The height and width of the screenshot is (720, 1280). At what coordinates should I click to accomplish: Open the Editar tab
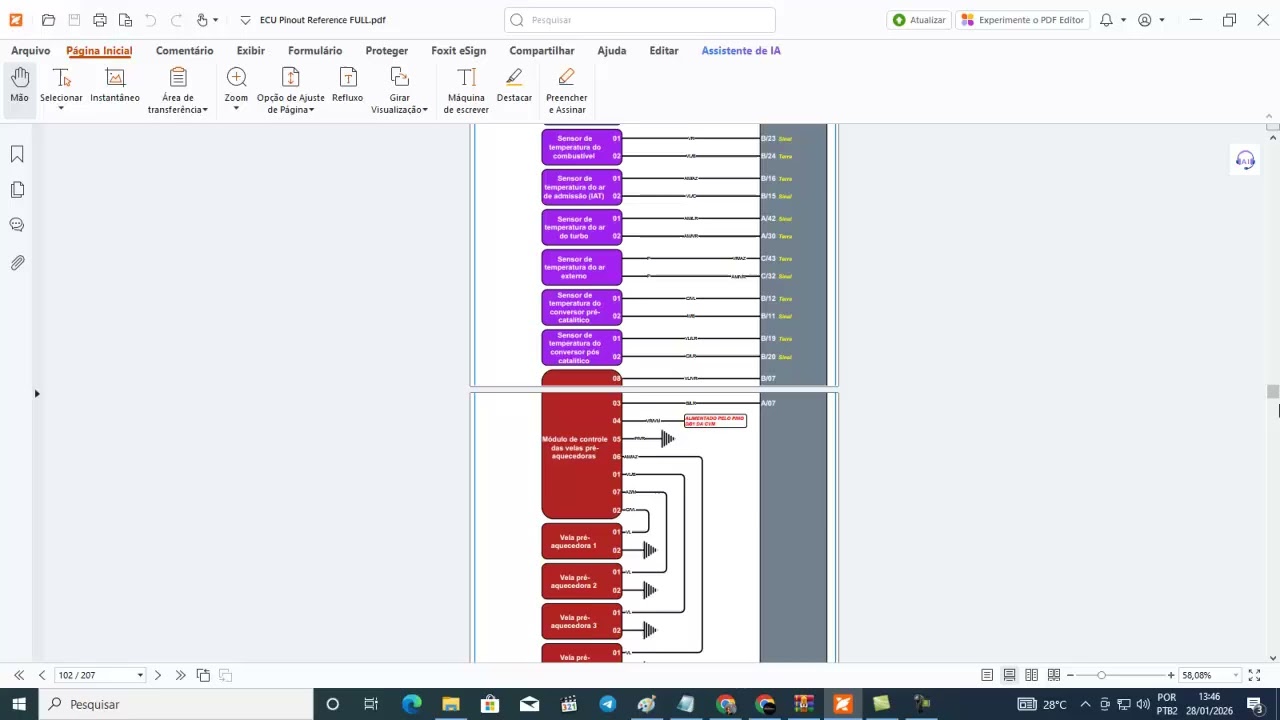click(x=664, y=51)
